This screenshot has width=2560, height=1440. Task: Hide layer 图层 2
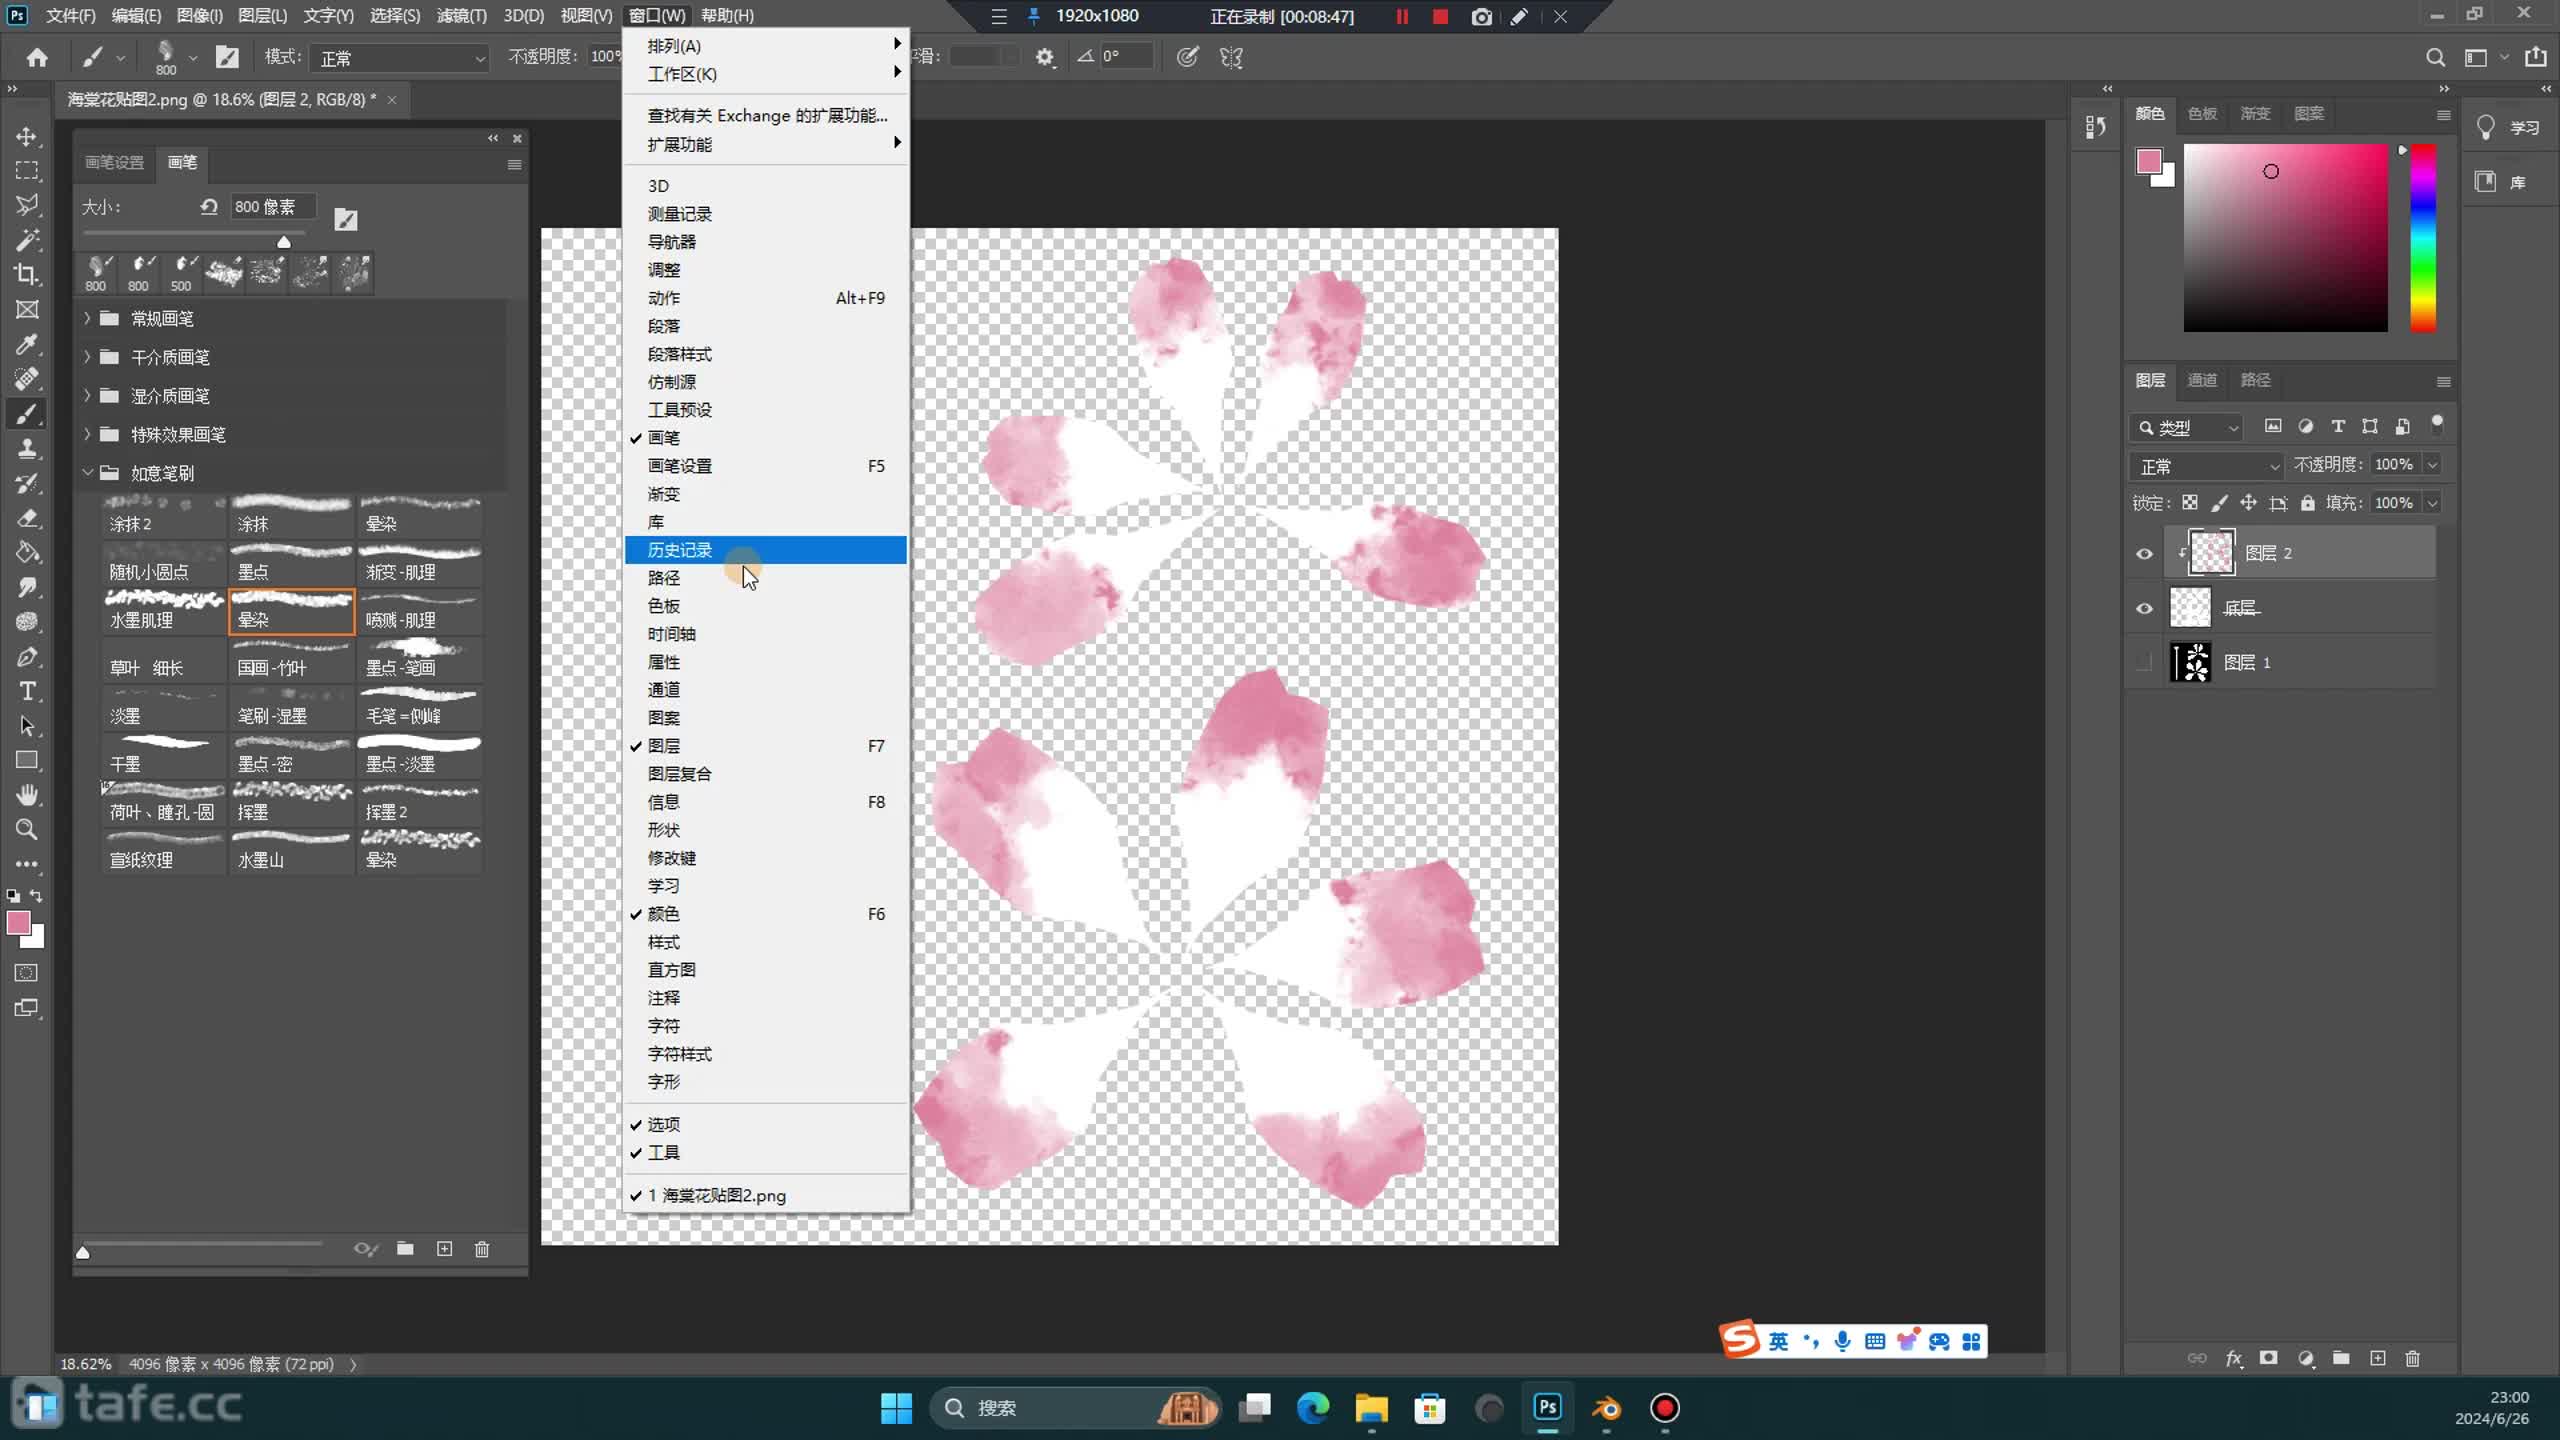(2144, 554)
